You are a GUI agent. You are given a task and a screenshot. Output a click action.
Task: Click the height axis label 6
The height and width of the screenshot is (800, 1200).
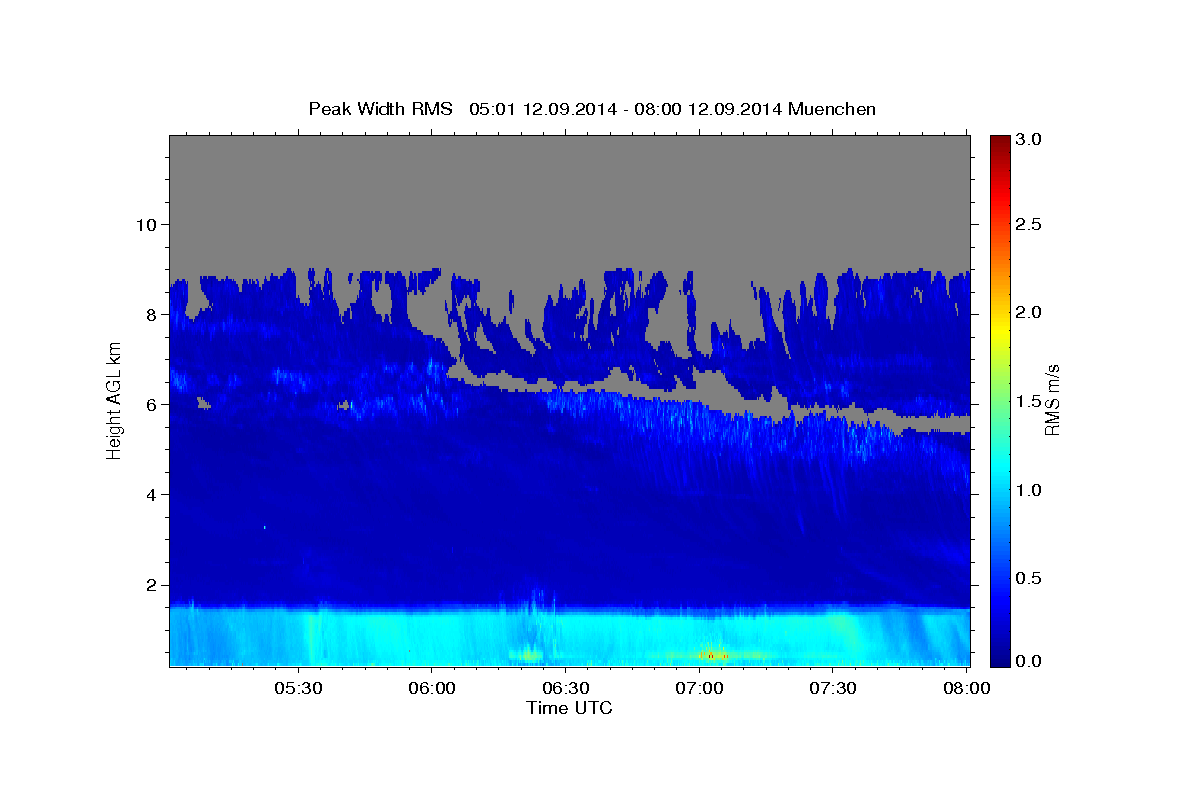coord(150,404)
